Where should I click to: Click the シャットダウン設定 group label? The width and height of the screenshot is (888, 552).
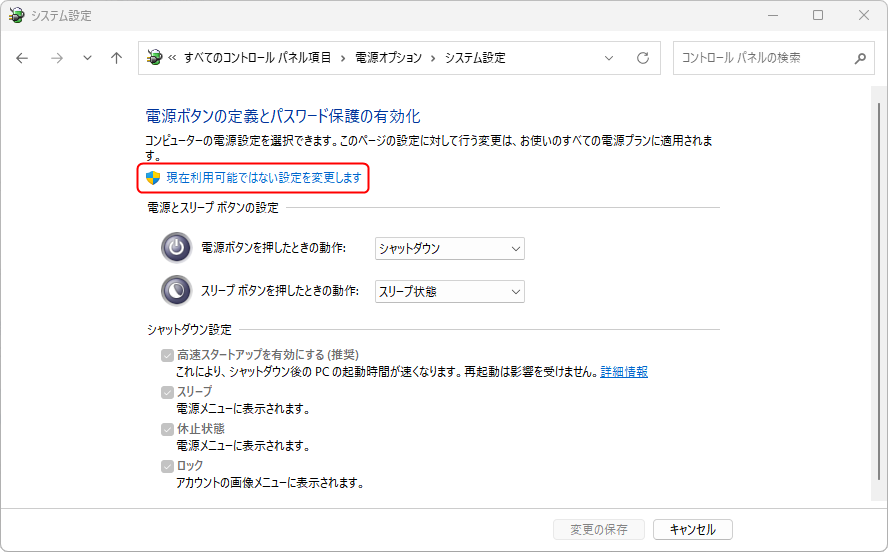[189, 330]
